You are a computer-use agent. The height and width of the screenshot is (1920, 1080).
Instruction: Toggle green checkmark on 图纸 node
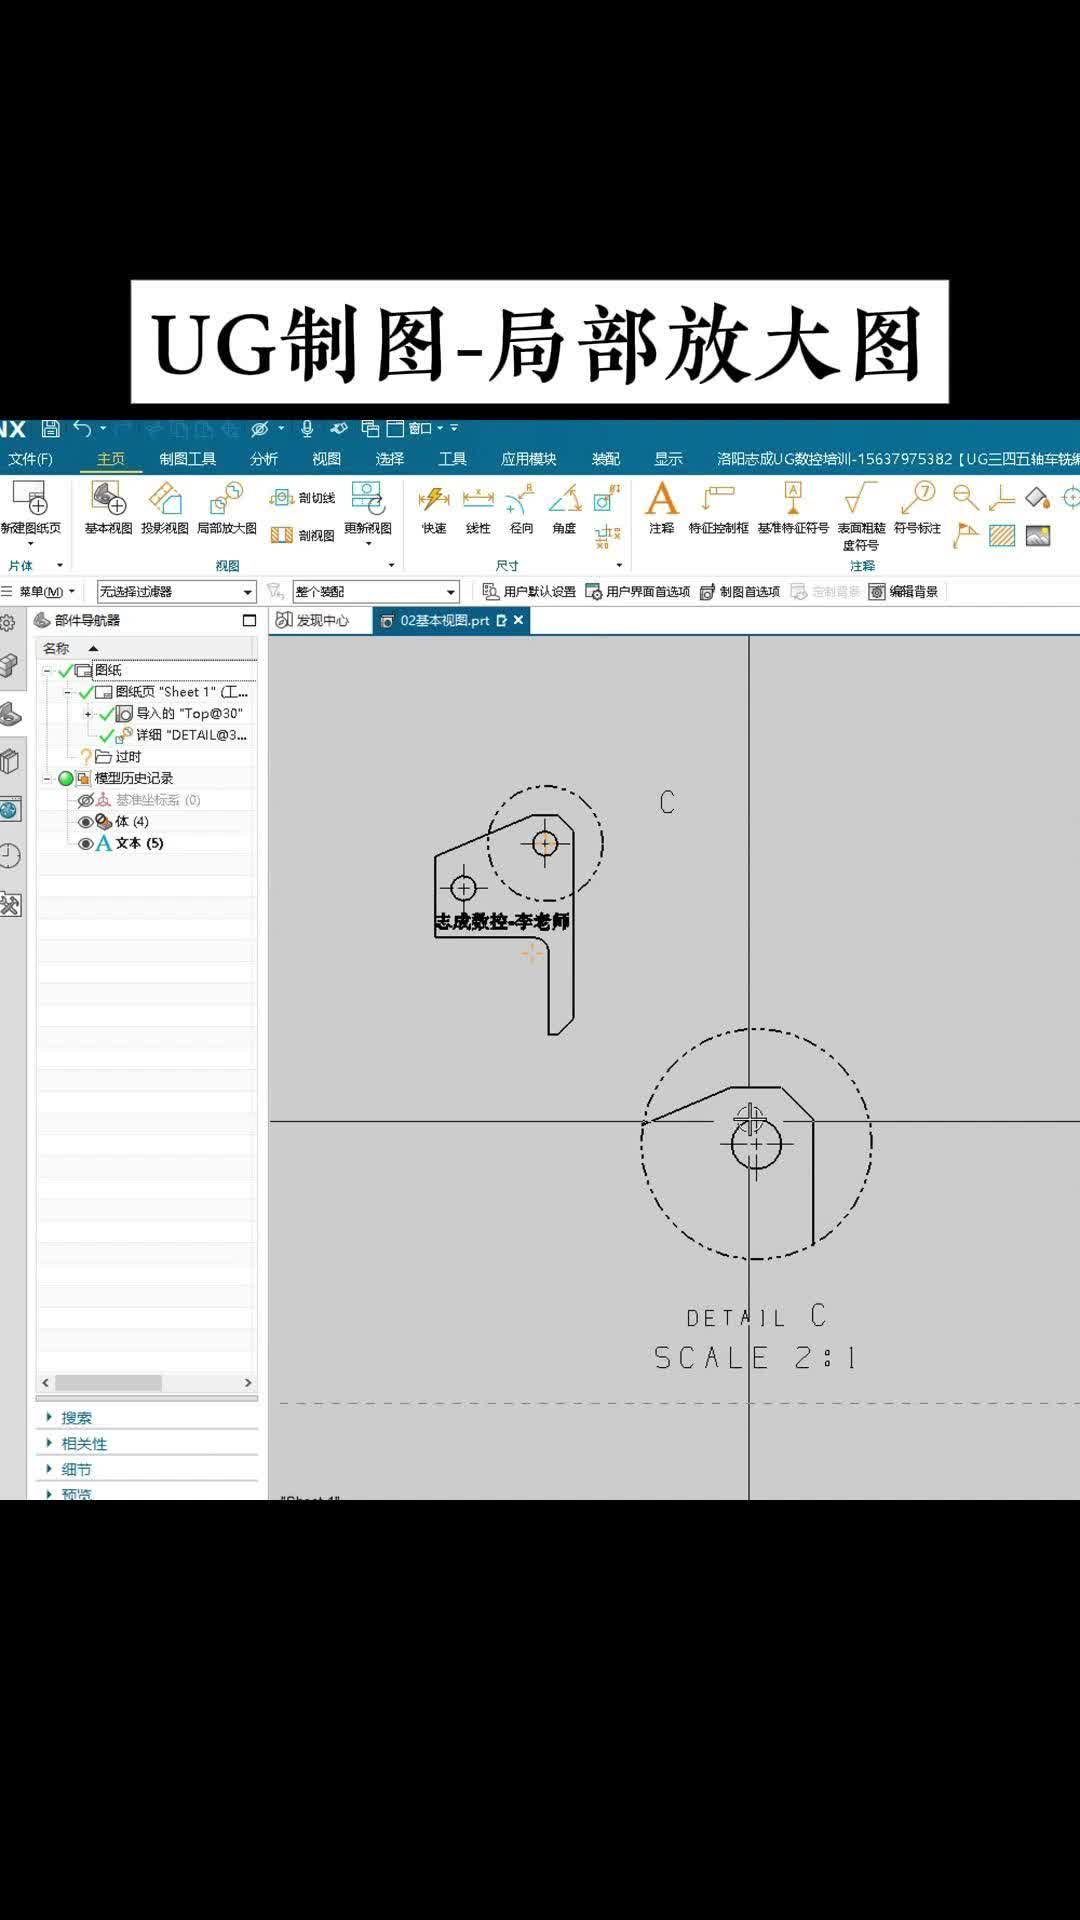coord(66,671)
